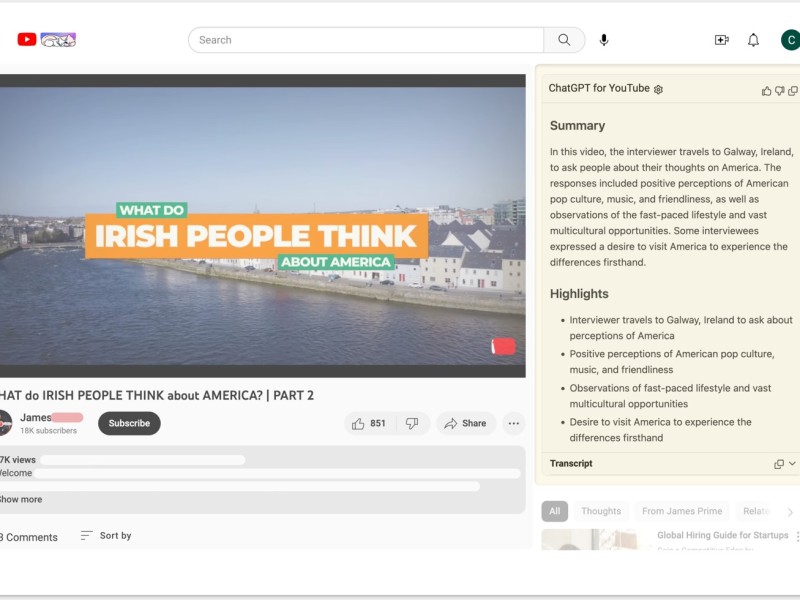Show more filter chips with arrow
This screenshot has width=800, height=600.
pos(790,512)
